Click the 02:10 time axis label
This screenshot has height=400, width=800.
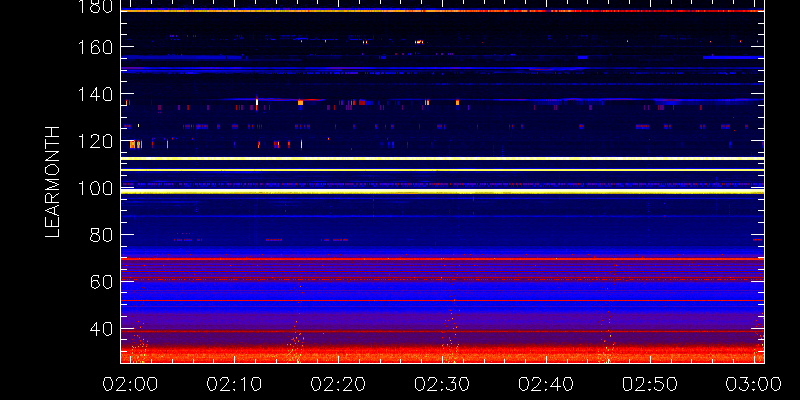tap(234, 384)
